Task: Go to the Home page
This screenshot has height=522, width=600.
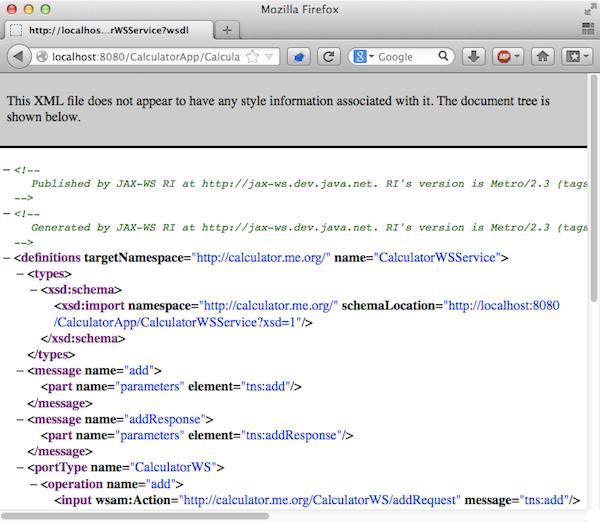Action: pyautogui.click(x=543, y=57)
